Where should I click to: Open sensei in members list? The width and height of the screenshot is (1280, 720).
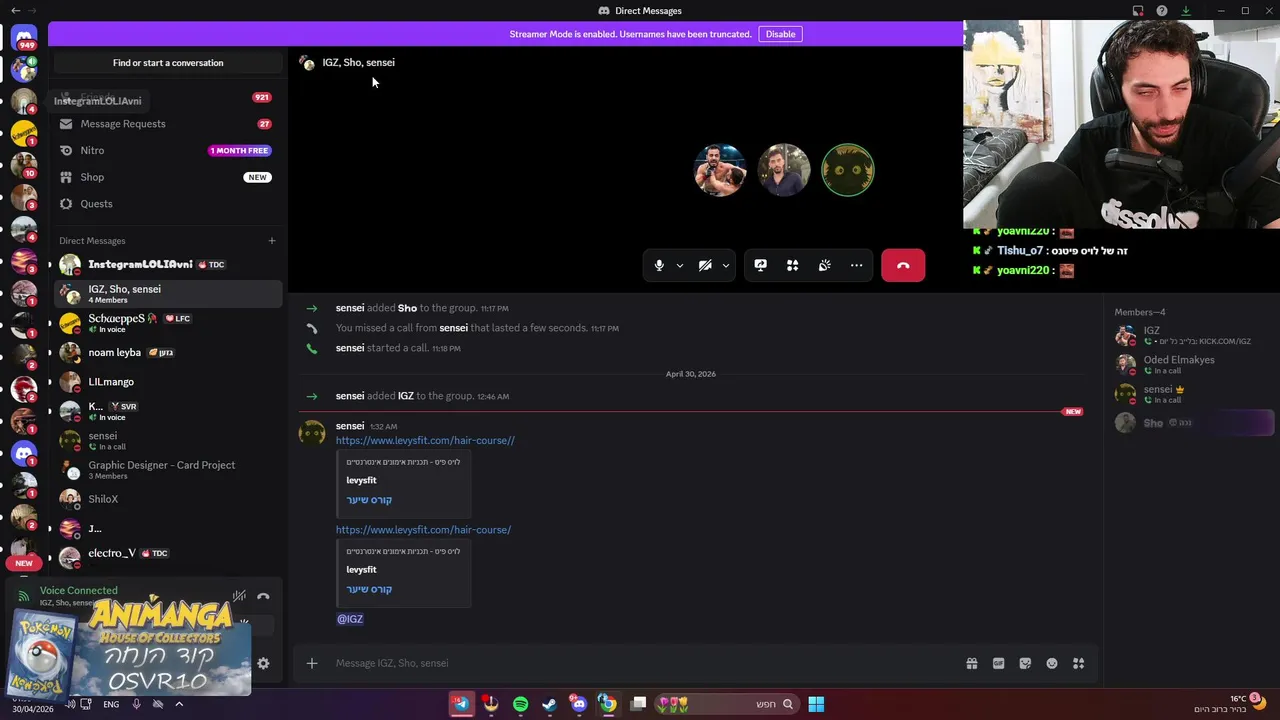[1193, 393]
